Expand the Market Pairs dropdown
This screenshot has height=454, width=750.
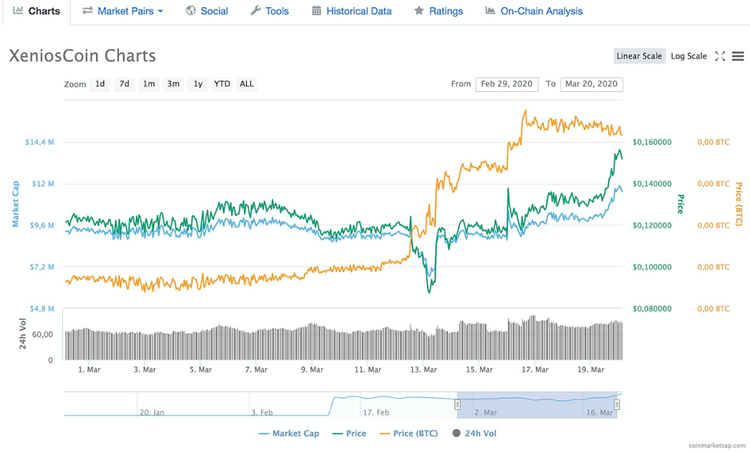123,11
